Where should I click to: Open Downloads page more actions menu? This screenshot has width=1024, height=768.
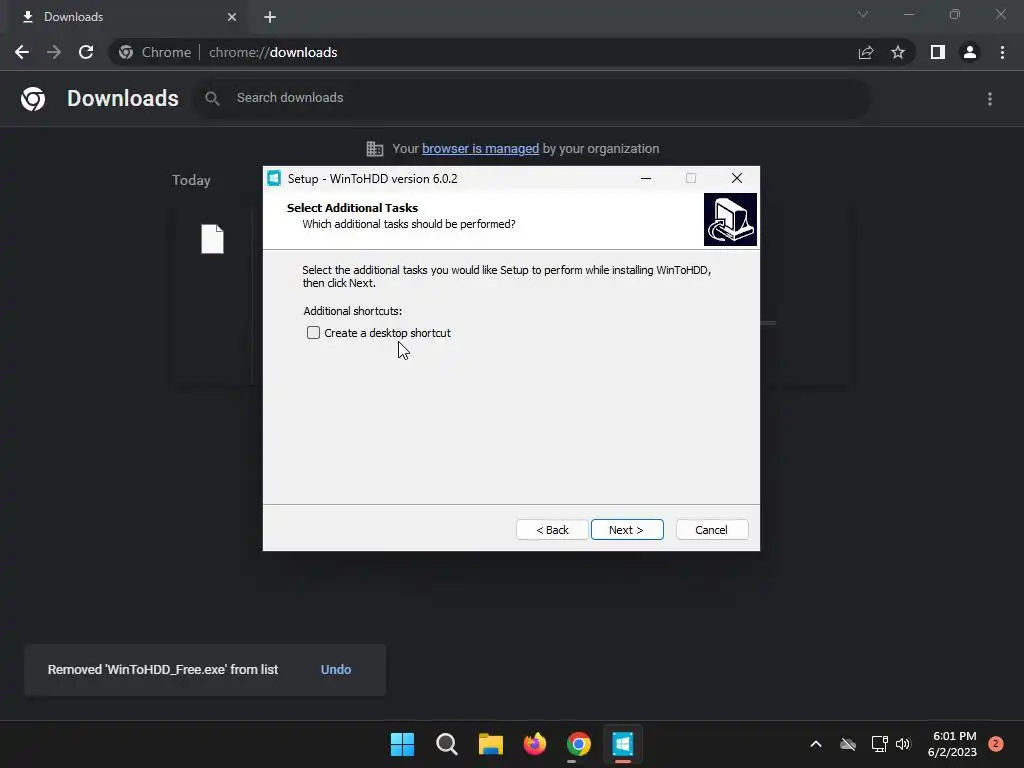(990, 99)
